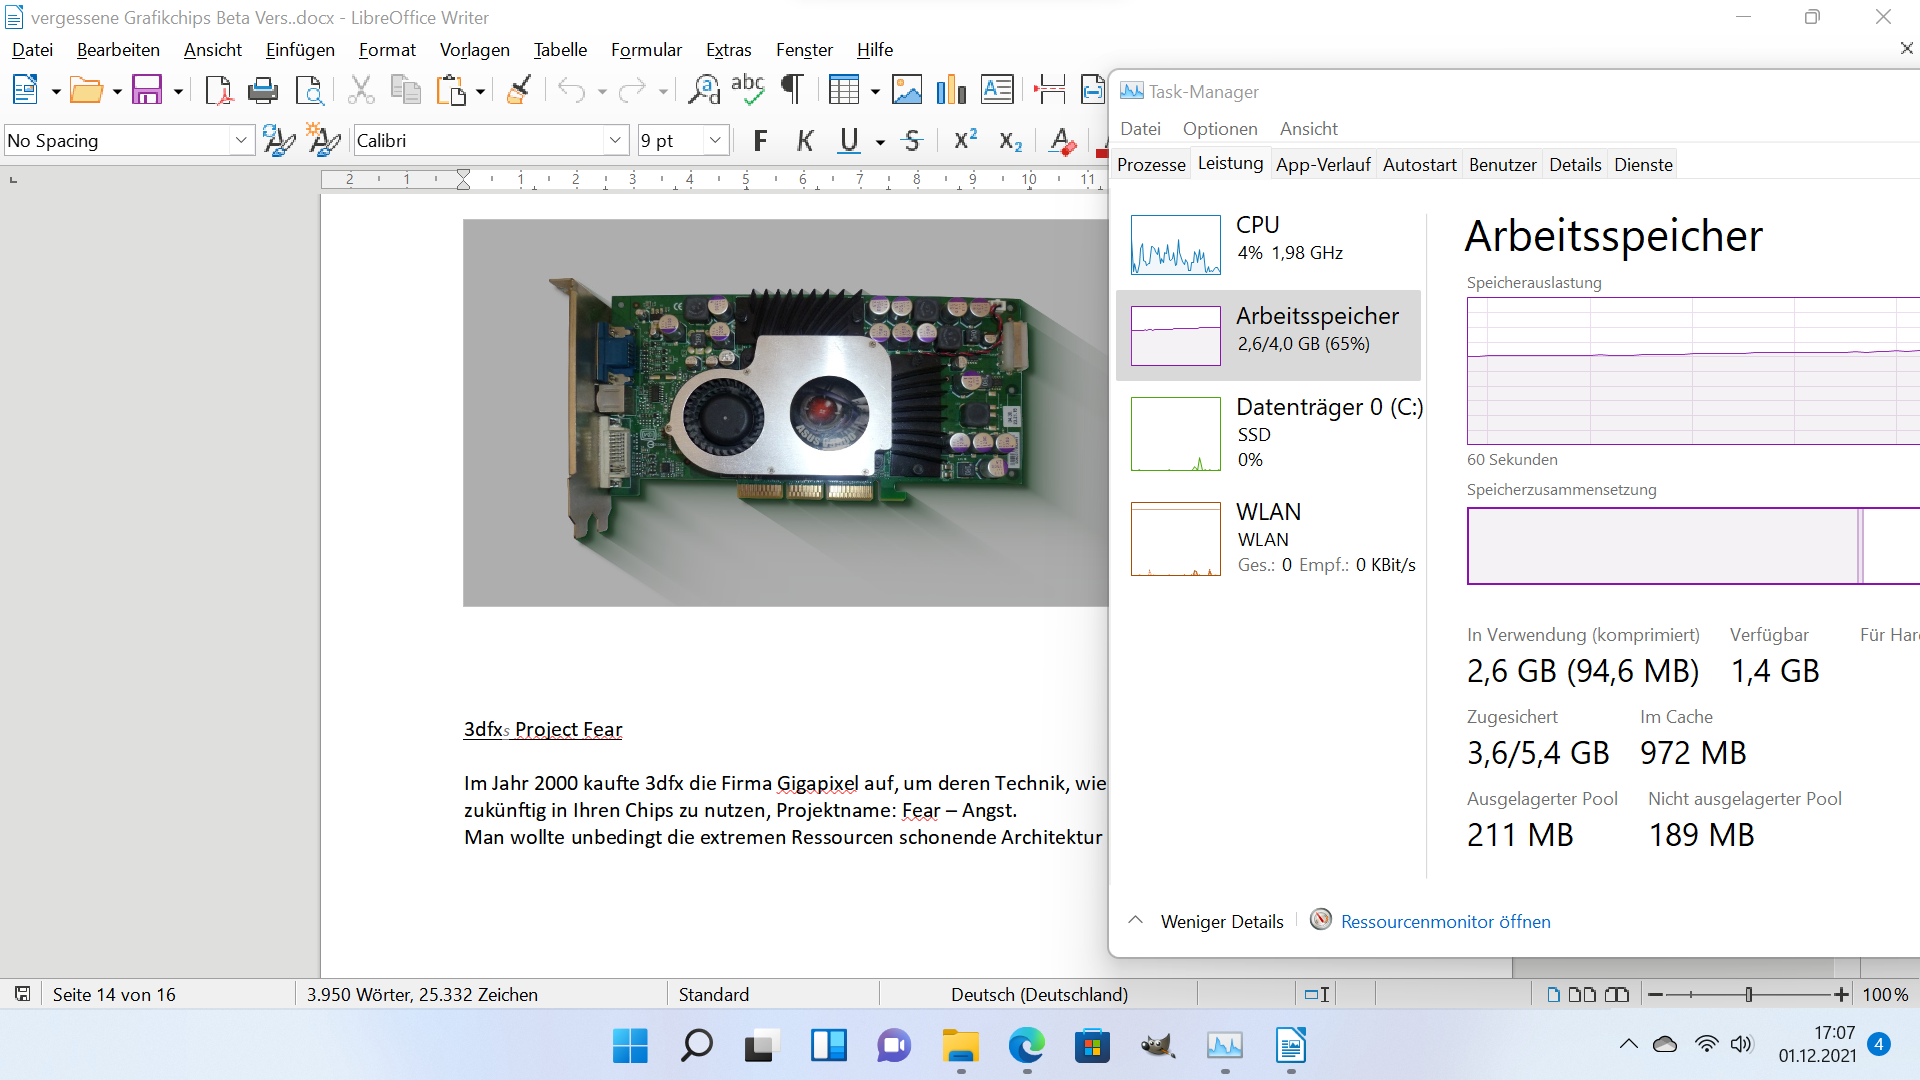Toggle bold formatting
The width and height of the screenshot is (1920, 1080).
click(x=760, y=141)
